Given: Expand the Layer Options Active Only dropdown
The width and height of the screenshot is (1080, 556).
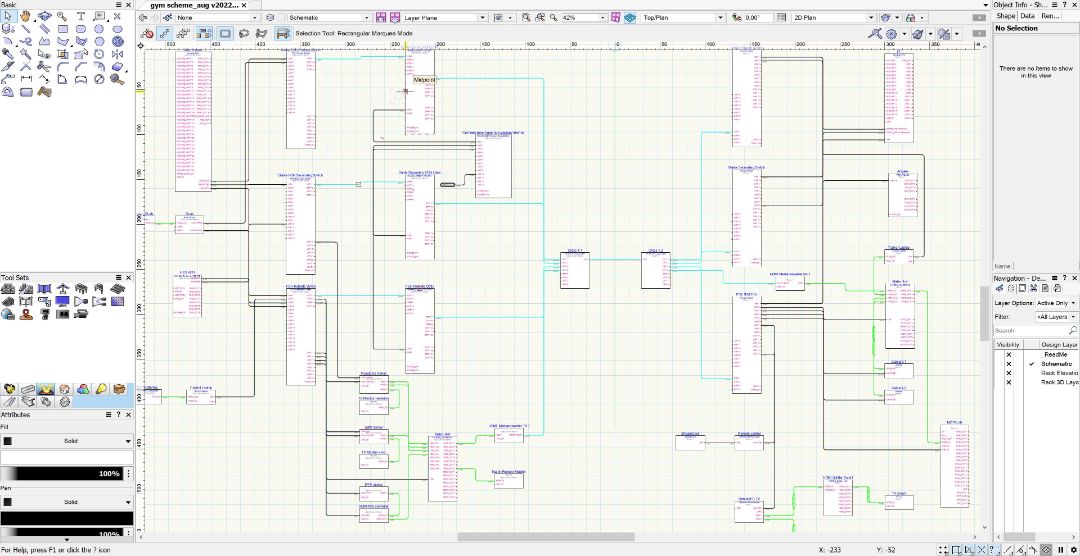Looking at the screenshot, I should coord(1057,302).
